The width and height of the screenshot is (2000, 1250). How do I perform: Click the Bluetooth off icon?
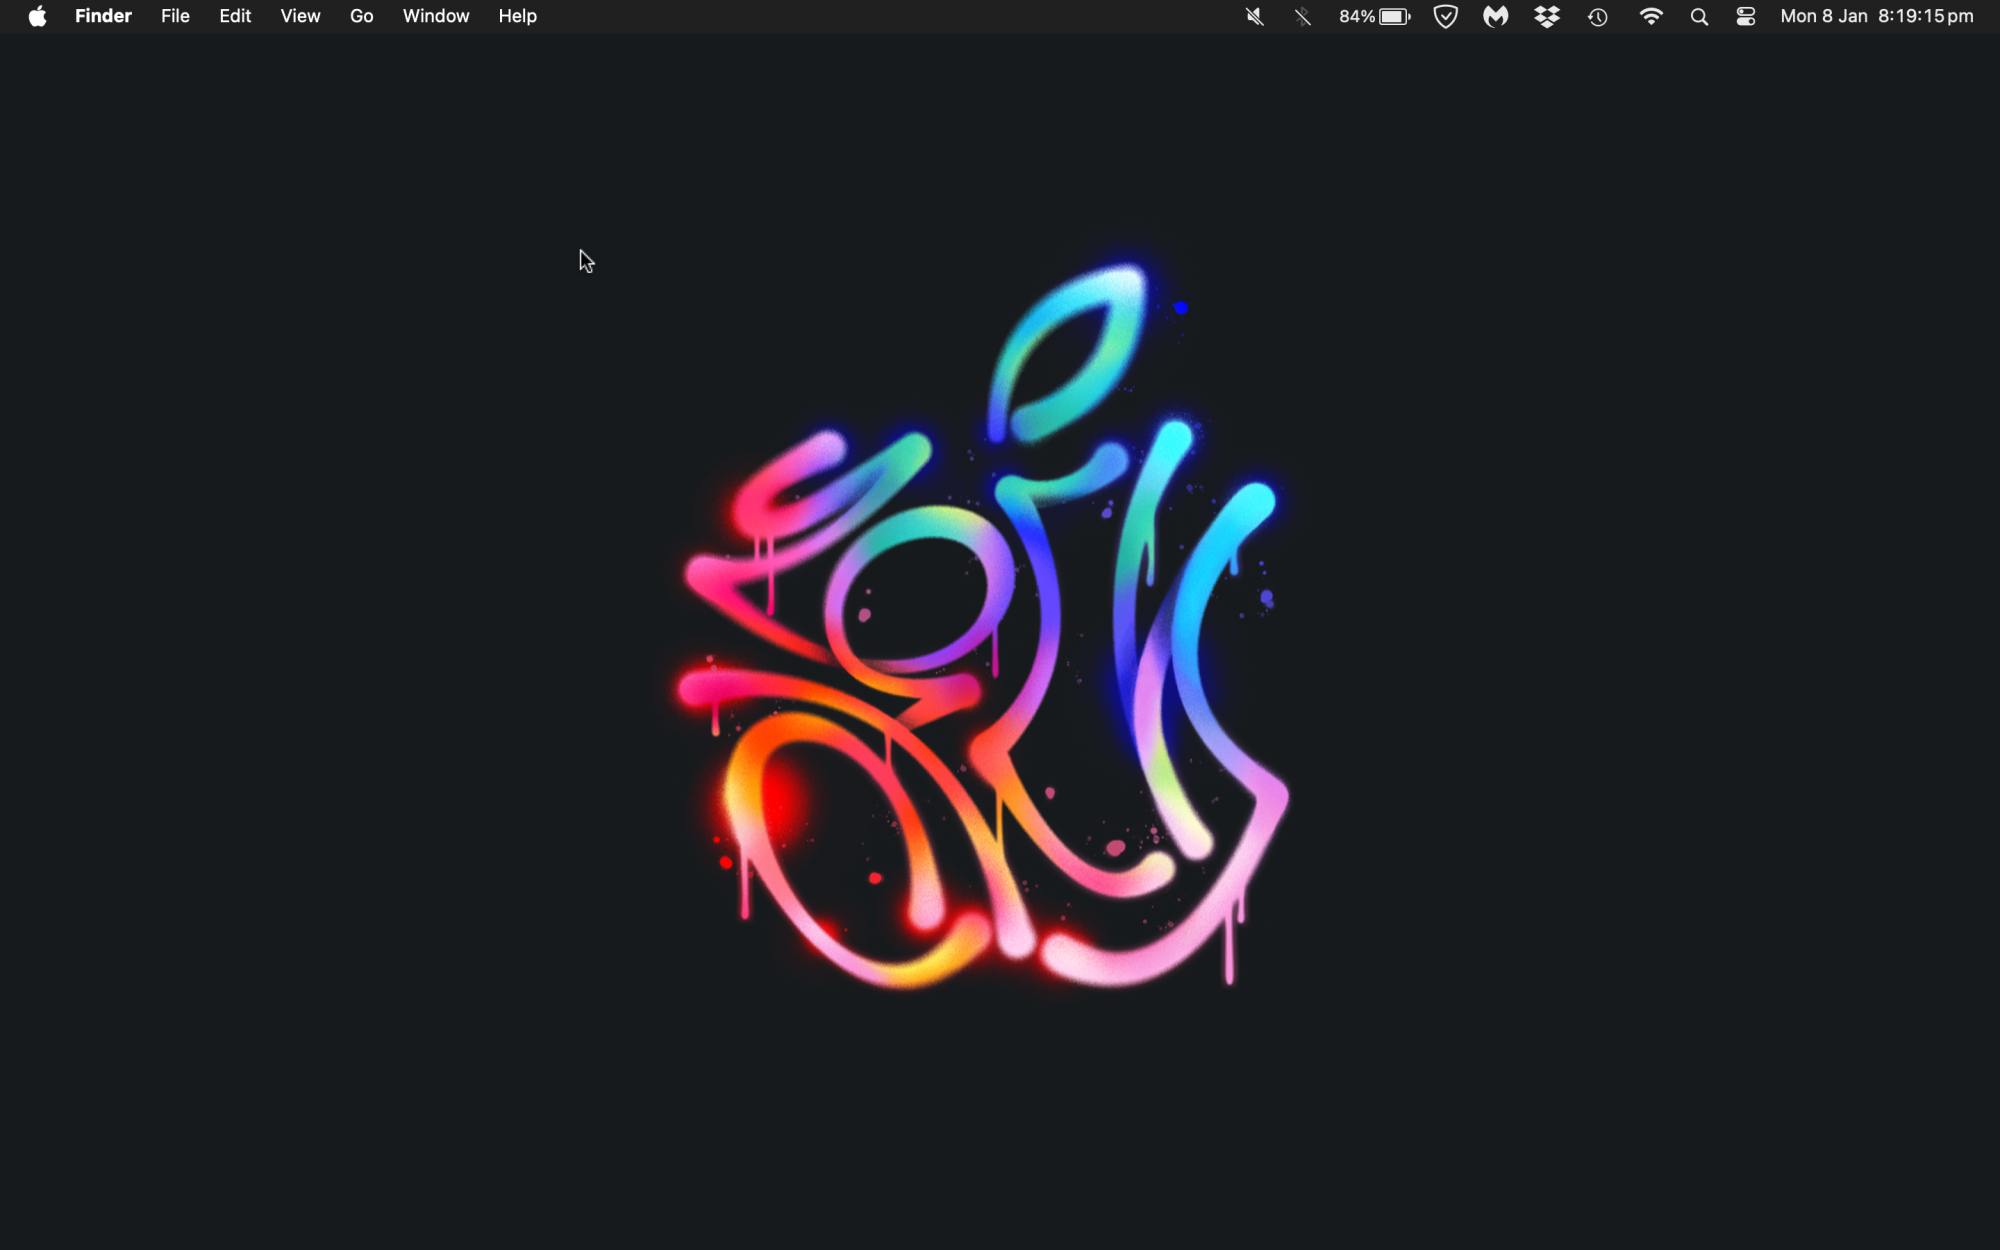(x=1302, y=16)
